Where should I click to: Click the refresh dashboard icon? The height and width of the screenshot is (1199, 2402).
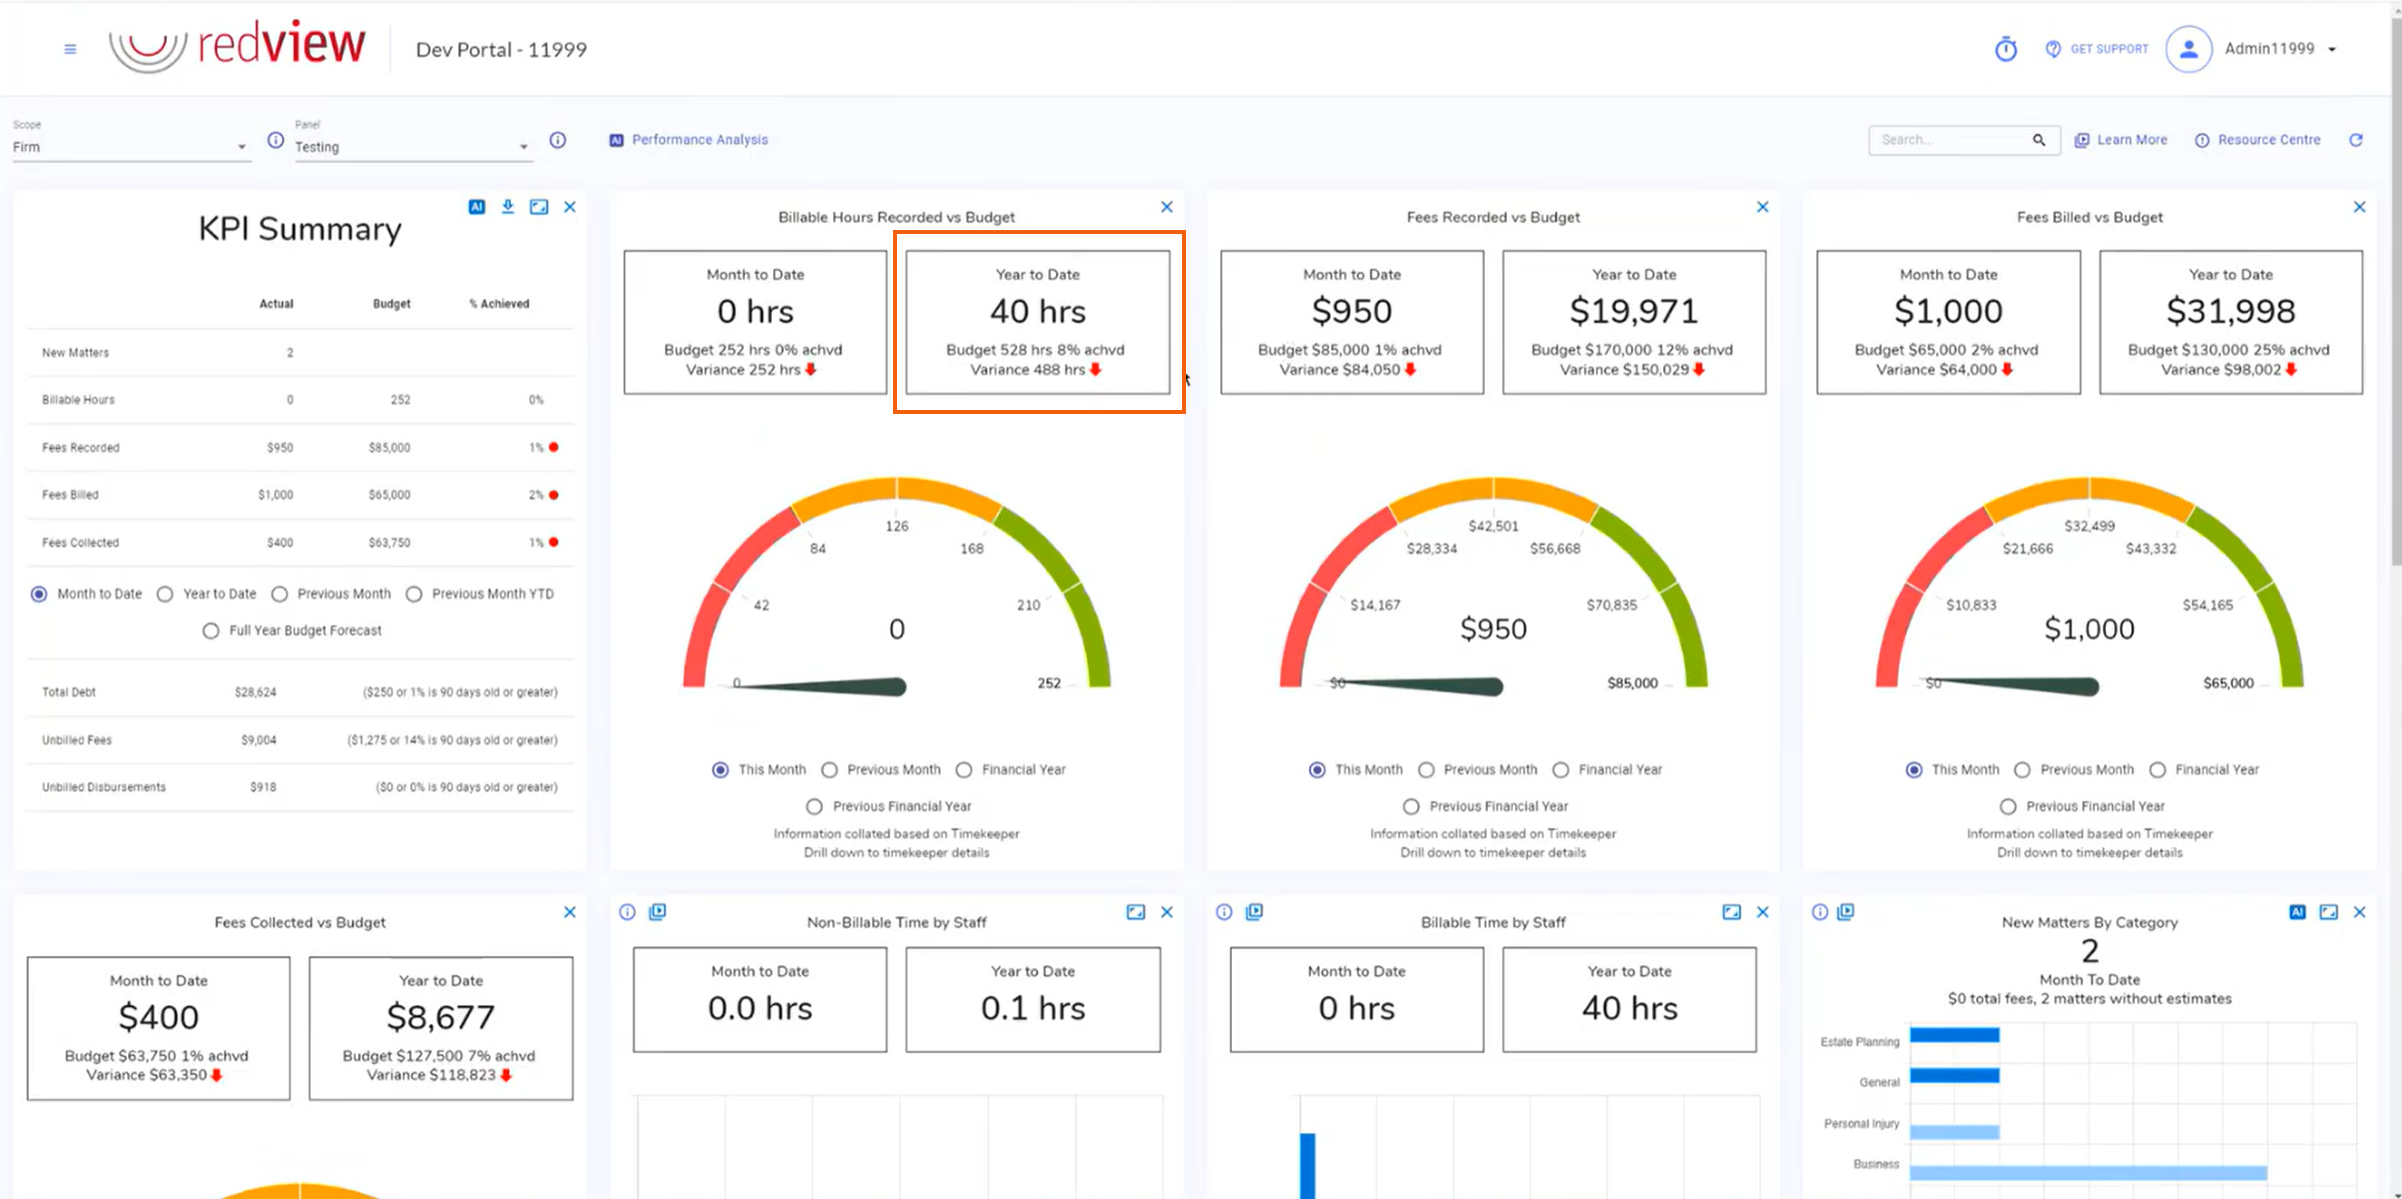(2356, 140)
